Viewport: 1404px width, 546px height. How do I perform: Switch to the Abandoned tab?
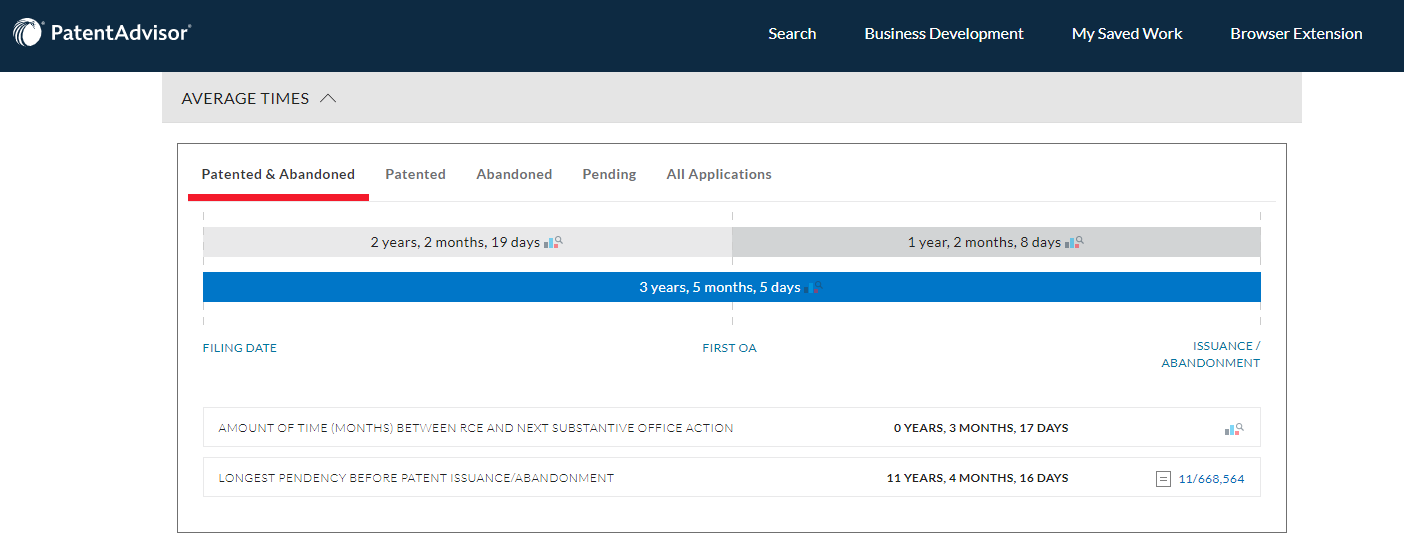pyautogui.click(x=514, y=174)
